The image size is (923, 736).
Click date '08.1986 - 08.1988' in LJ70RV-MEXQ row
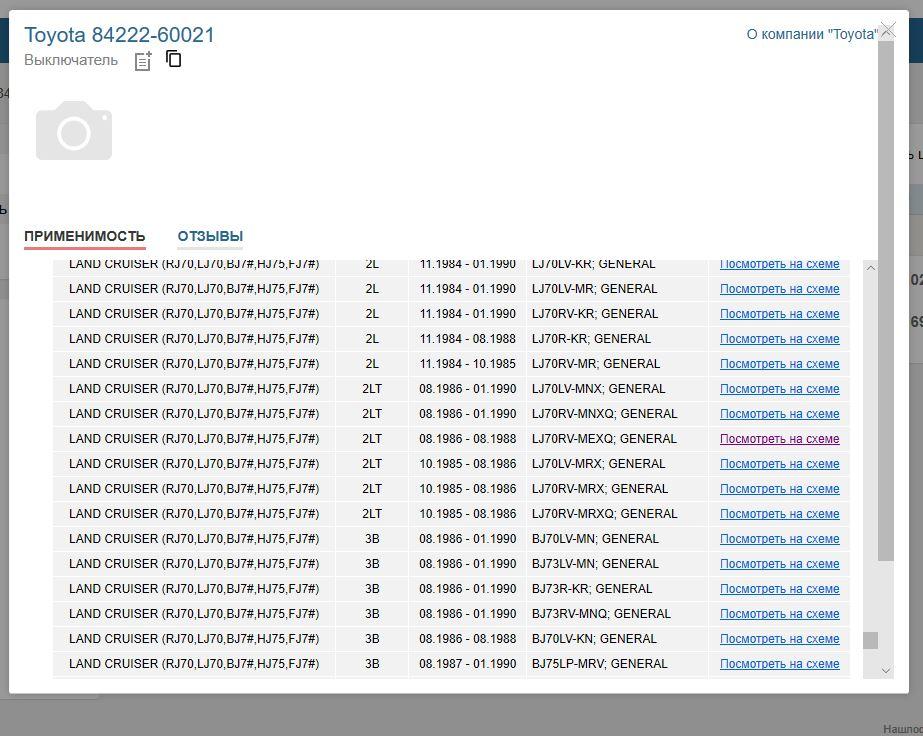[x=467, y=439]
